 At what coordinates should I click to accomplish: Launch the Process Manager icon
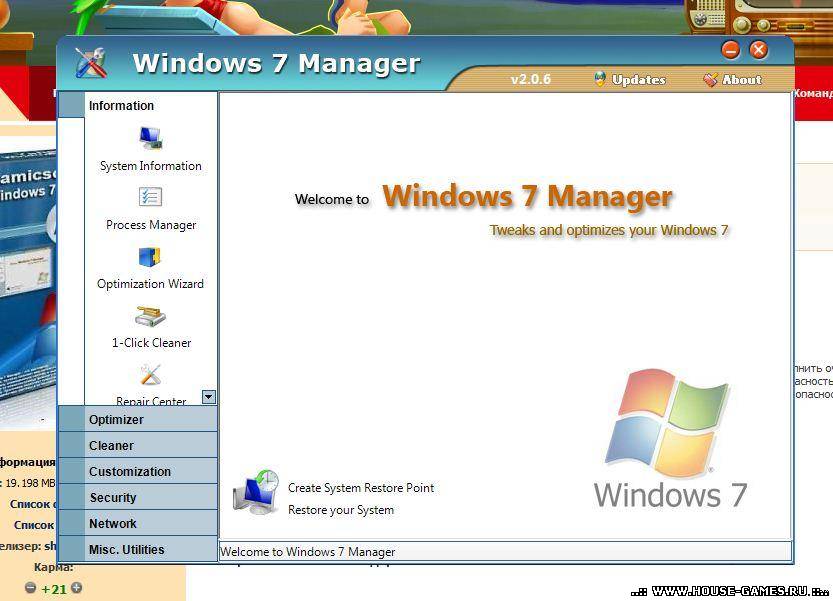pyautogui.click(x=150, y=197)
